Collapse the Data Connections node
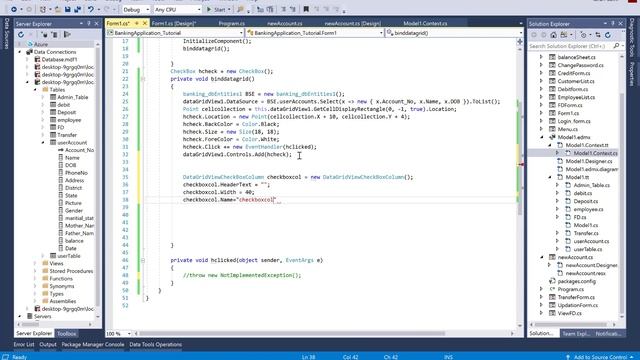This screenshot has width=640, height=360. coord(20,52)
